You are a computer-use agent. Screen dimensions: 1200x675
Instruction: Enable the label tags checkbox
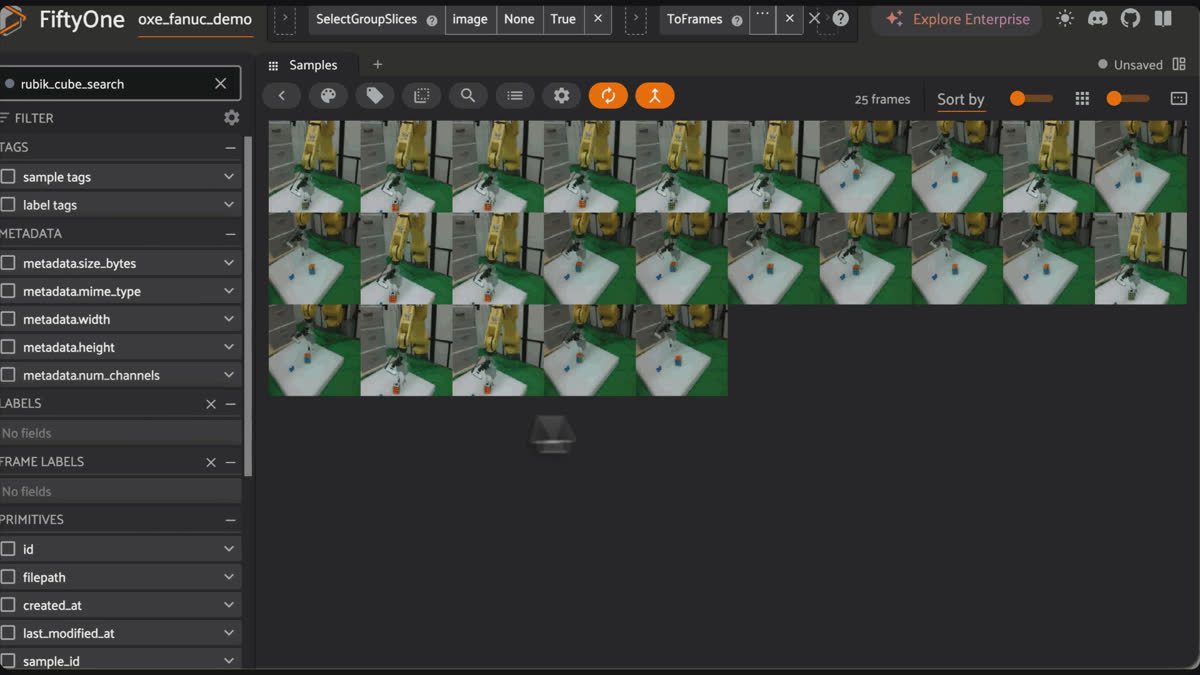8,205
